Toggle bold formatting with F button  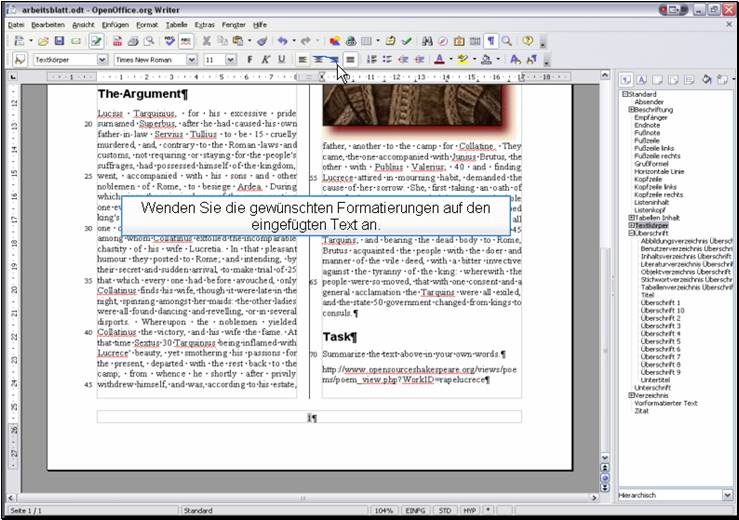[x=250, y=60]
